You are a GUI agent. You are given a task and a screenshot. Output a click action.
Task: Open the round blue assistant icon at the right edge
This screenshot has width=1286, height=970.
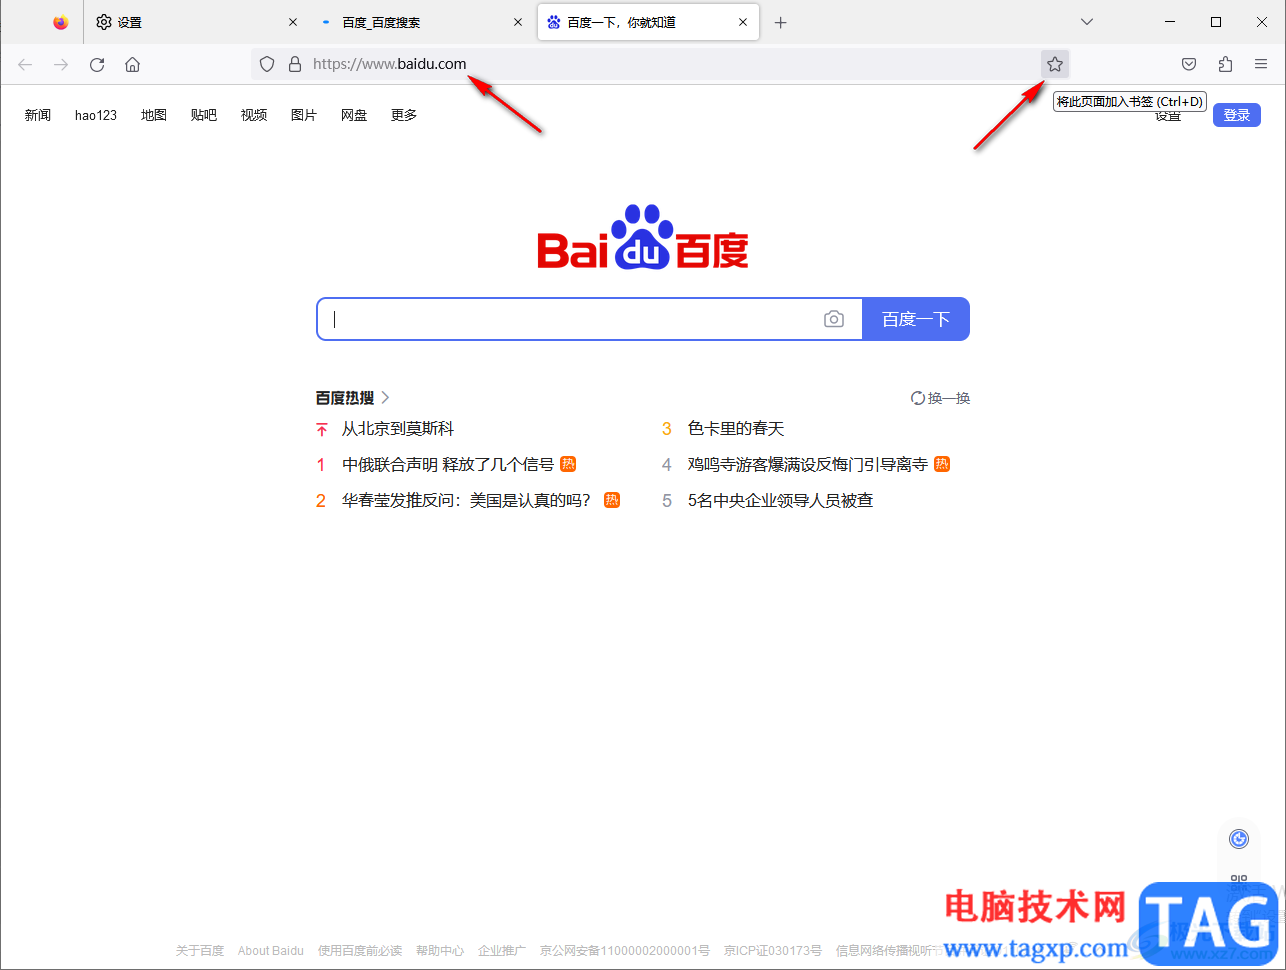[x=1239, y=839]
